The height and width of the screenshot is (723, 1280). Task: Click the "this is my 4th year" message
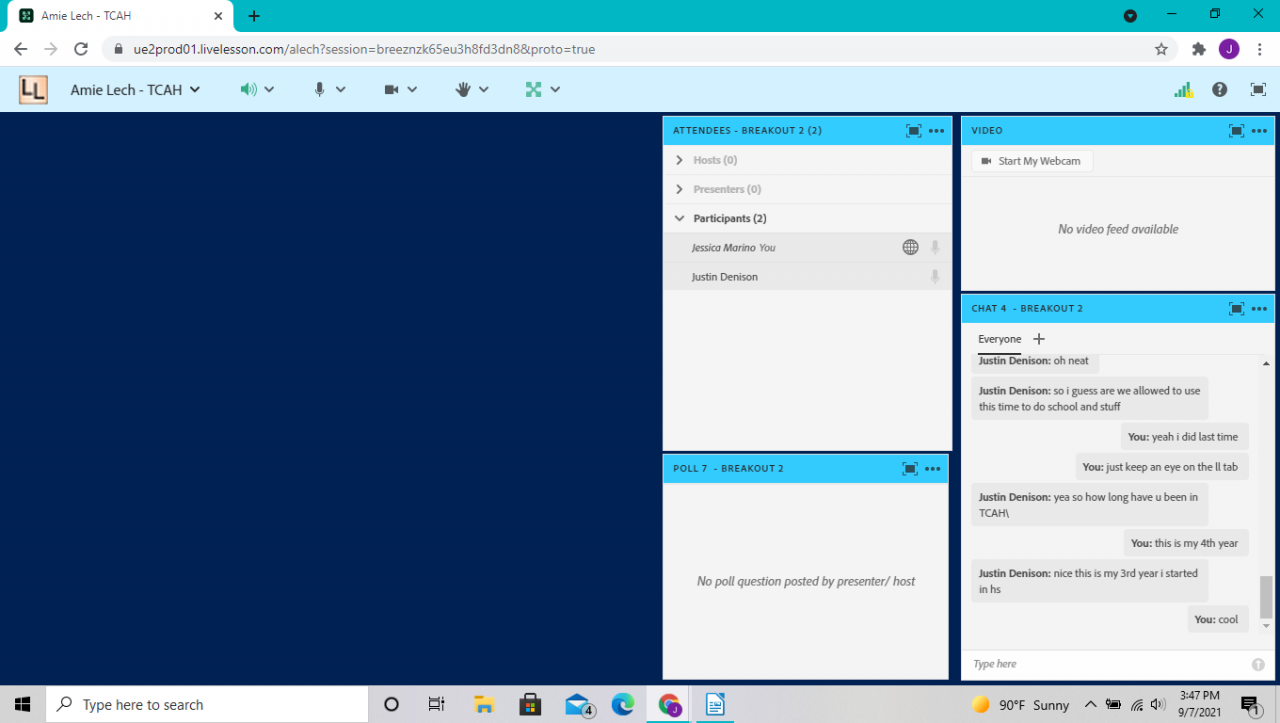1186,543
